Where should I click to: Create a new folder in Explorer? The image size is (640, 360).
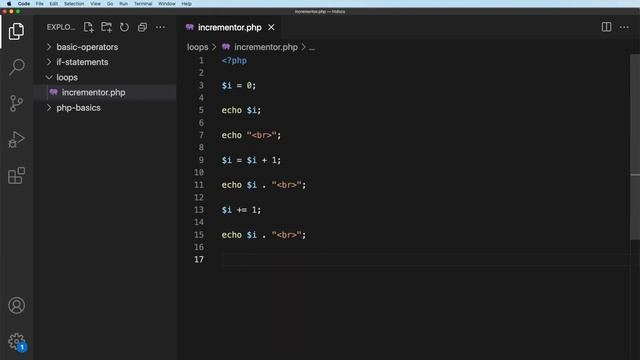point(107,27)
